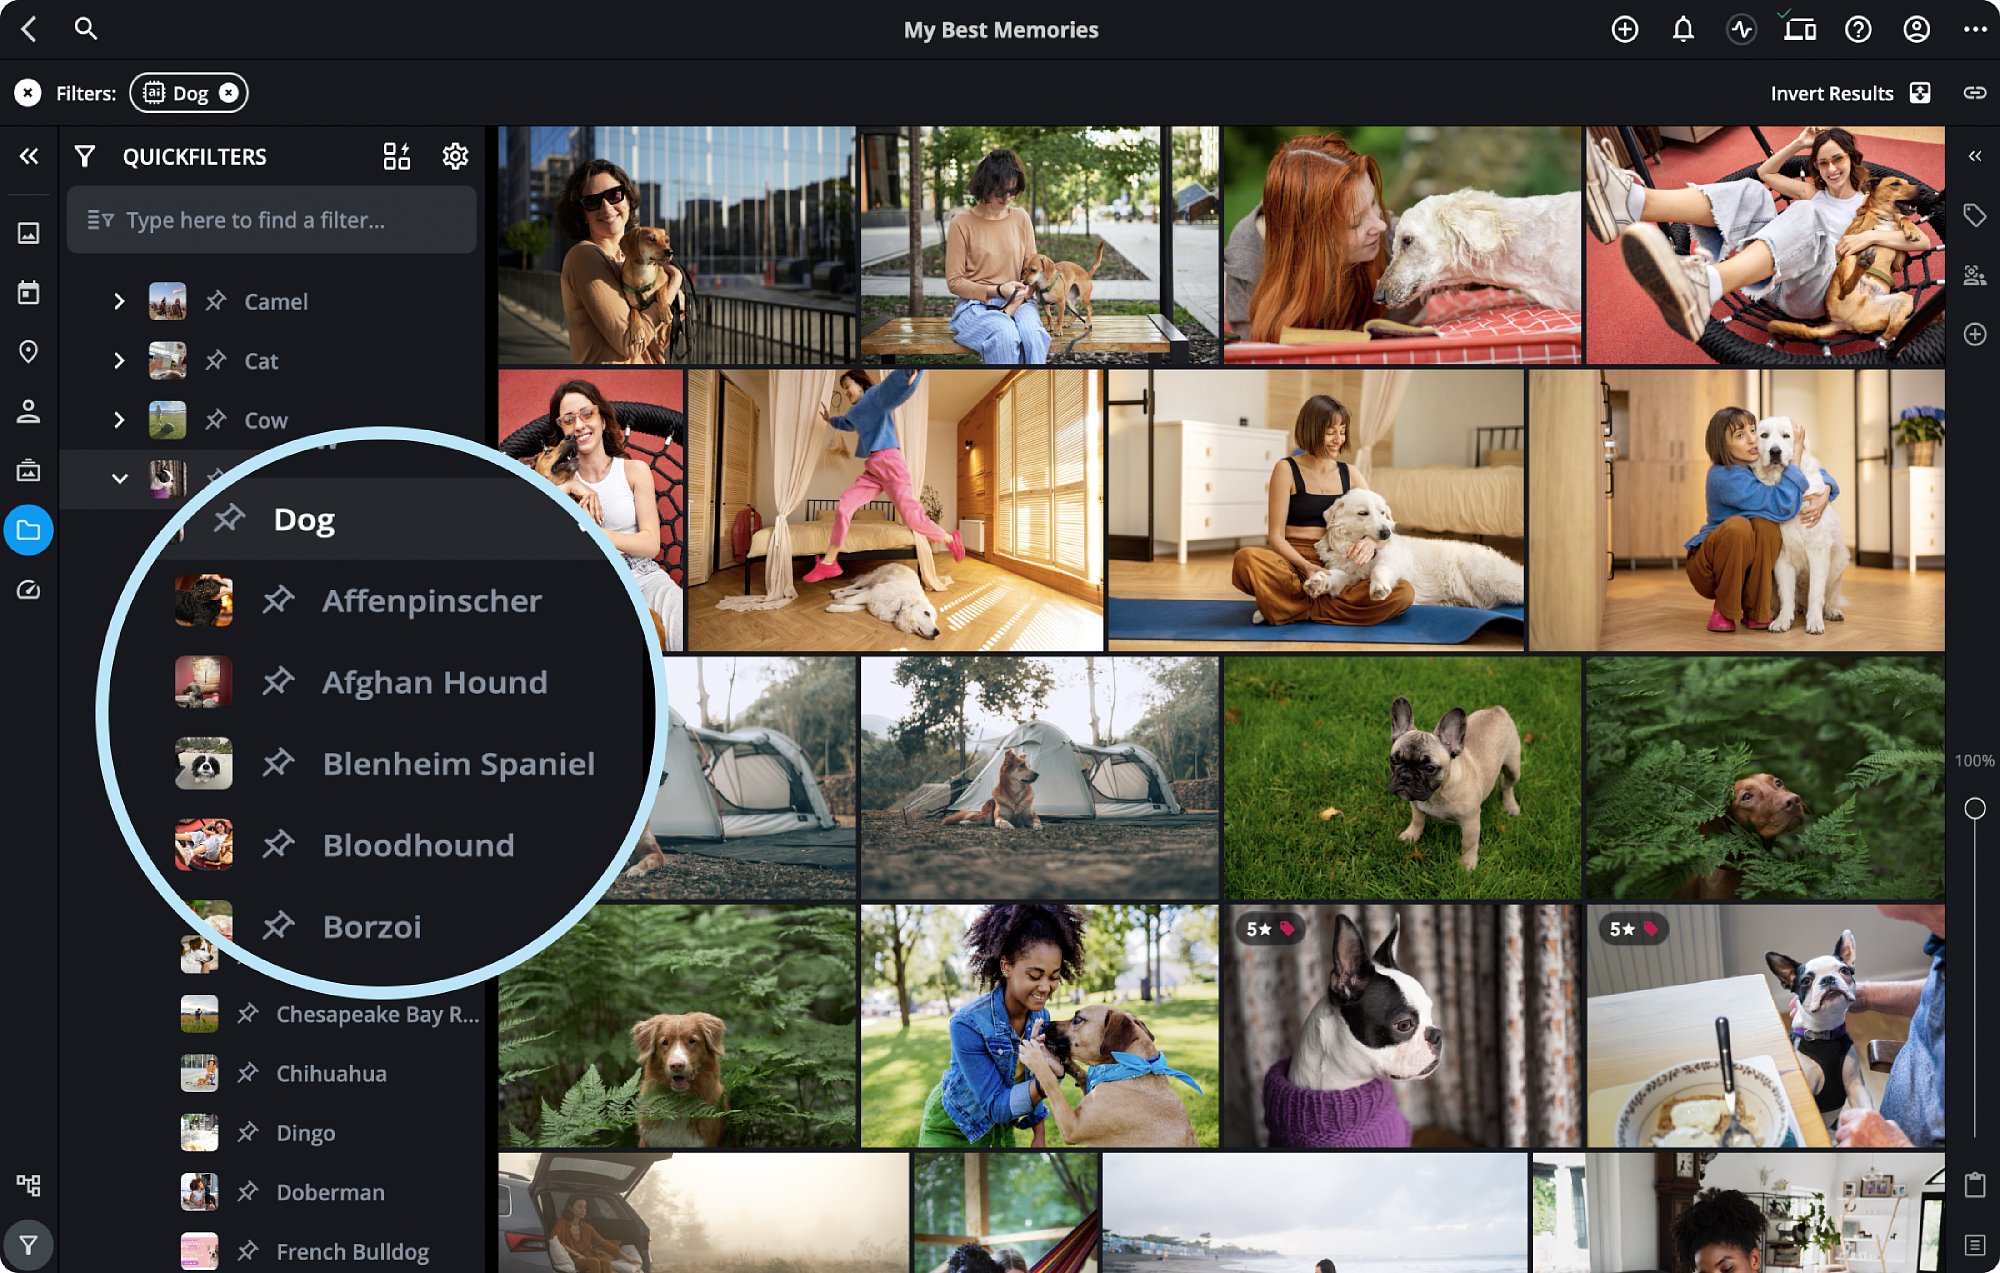Select the Cow filter label
The height and width of the screenshot is (1273, 2000).
(266, 420)
